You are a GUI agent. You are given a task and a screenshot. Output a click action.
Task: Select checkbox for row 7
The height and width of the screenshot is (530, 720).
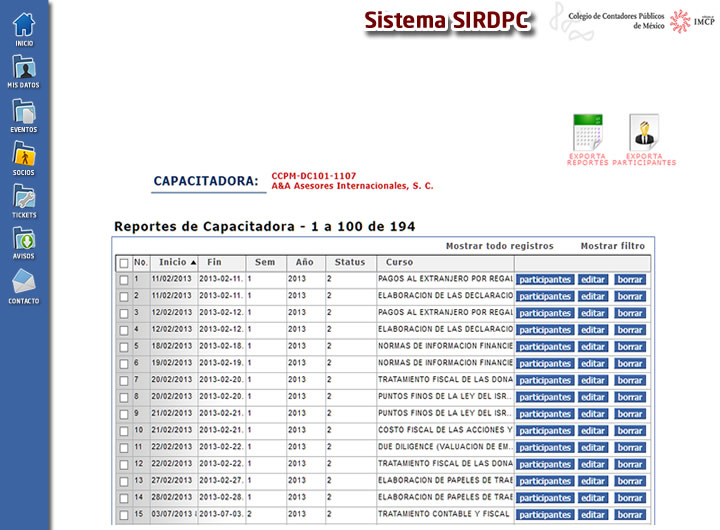click(x=124, y=380)
